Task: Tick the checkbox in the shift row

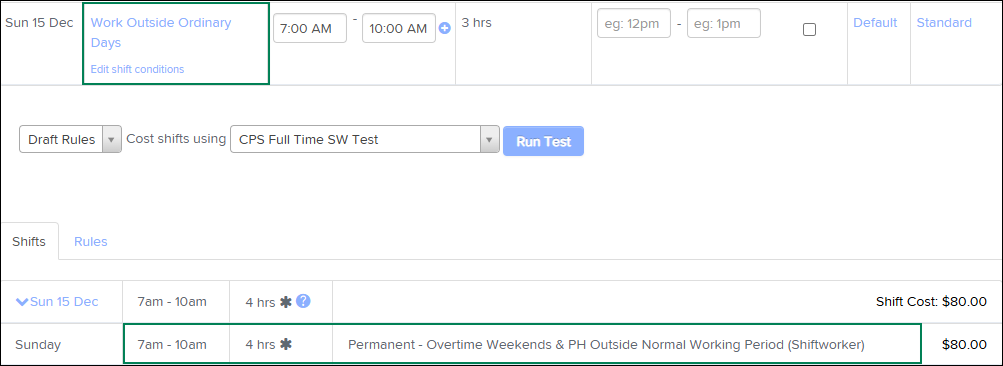Action: coord(809,29)
